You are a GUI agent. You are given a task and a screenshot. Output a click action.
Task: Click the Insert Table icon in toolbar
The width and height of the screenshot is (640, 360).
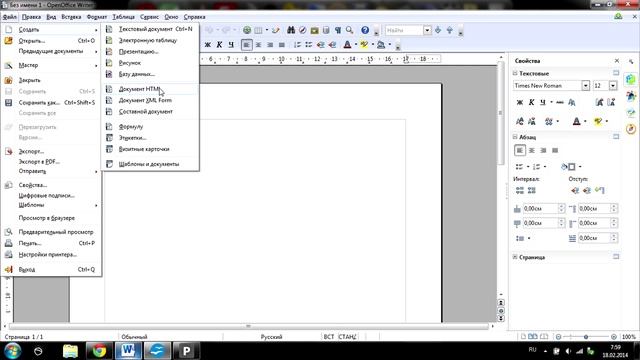pos(258,30)
